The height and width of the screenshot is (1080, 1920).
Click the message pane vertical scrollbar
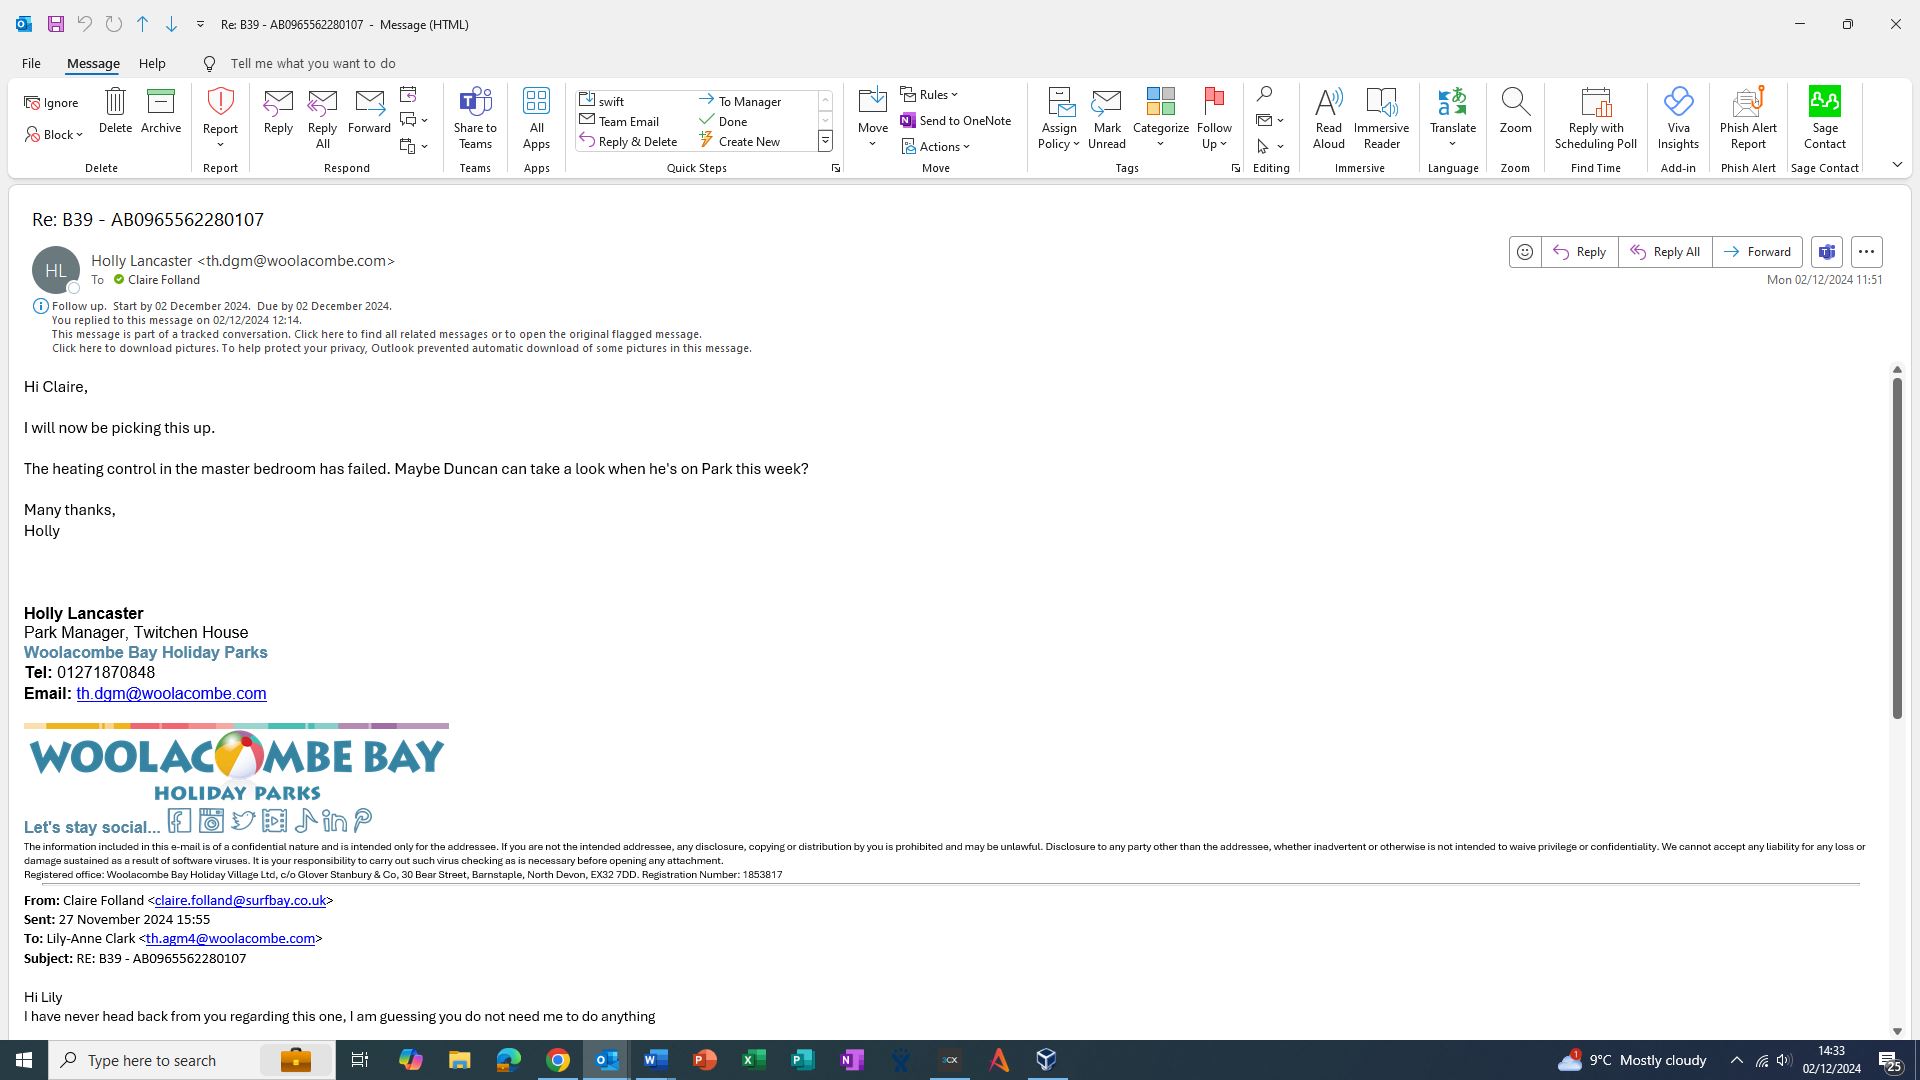(x=1896, y=548)
